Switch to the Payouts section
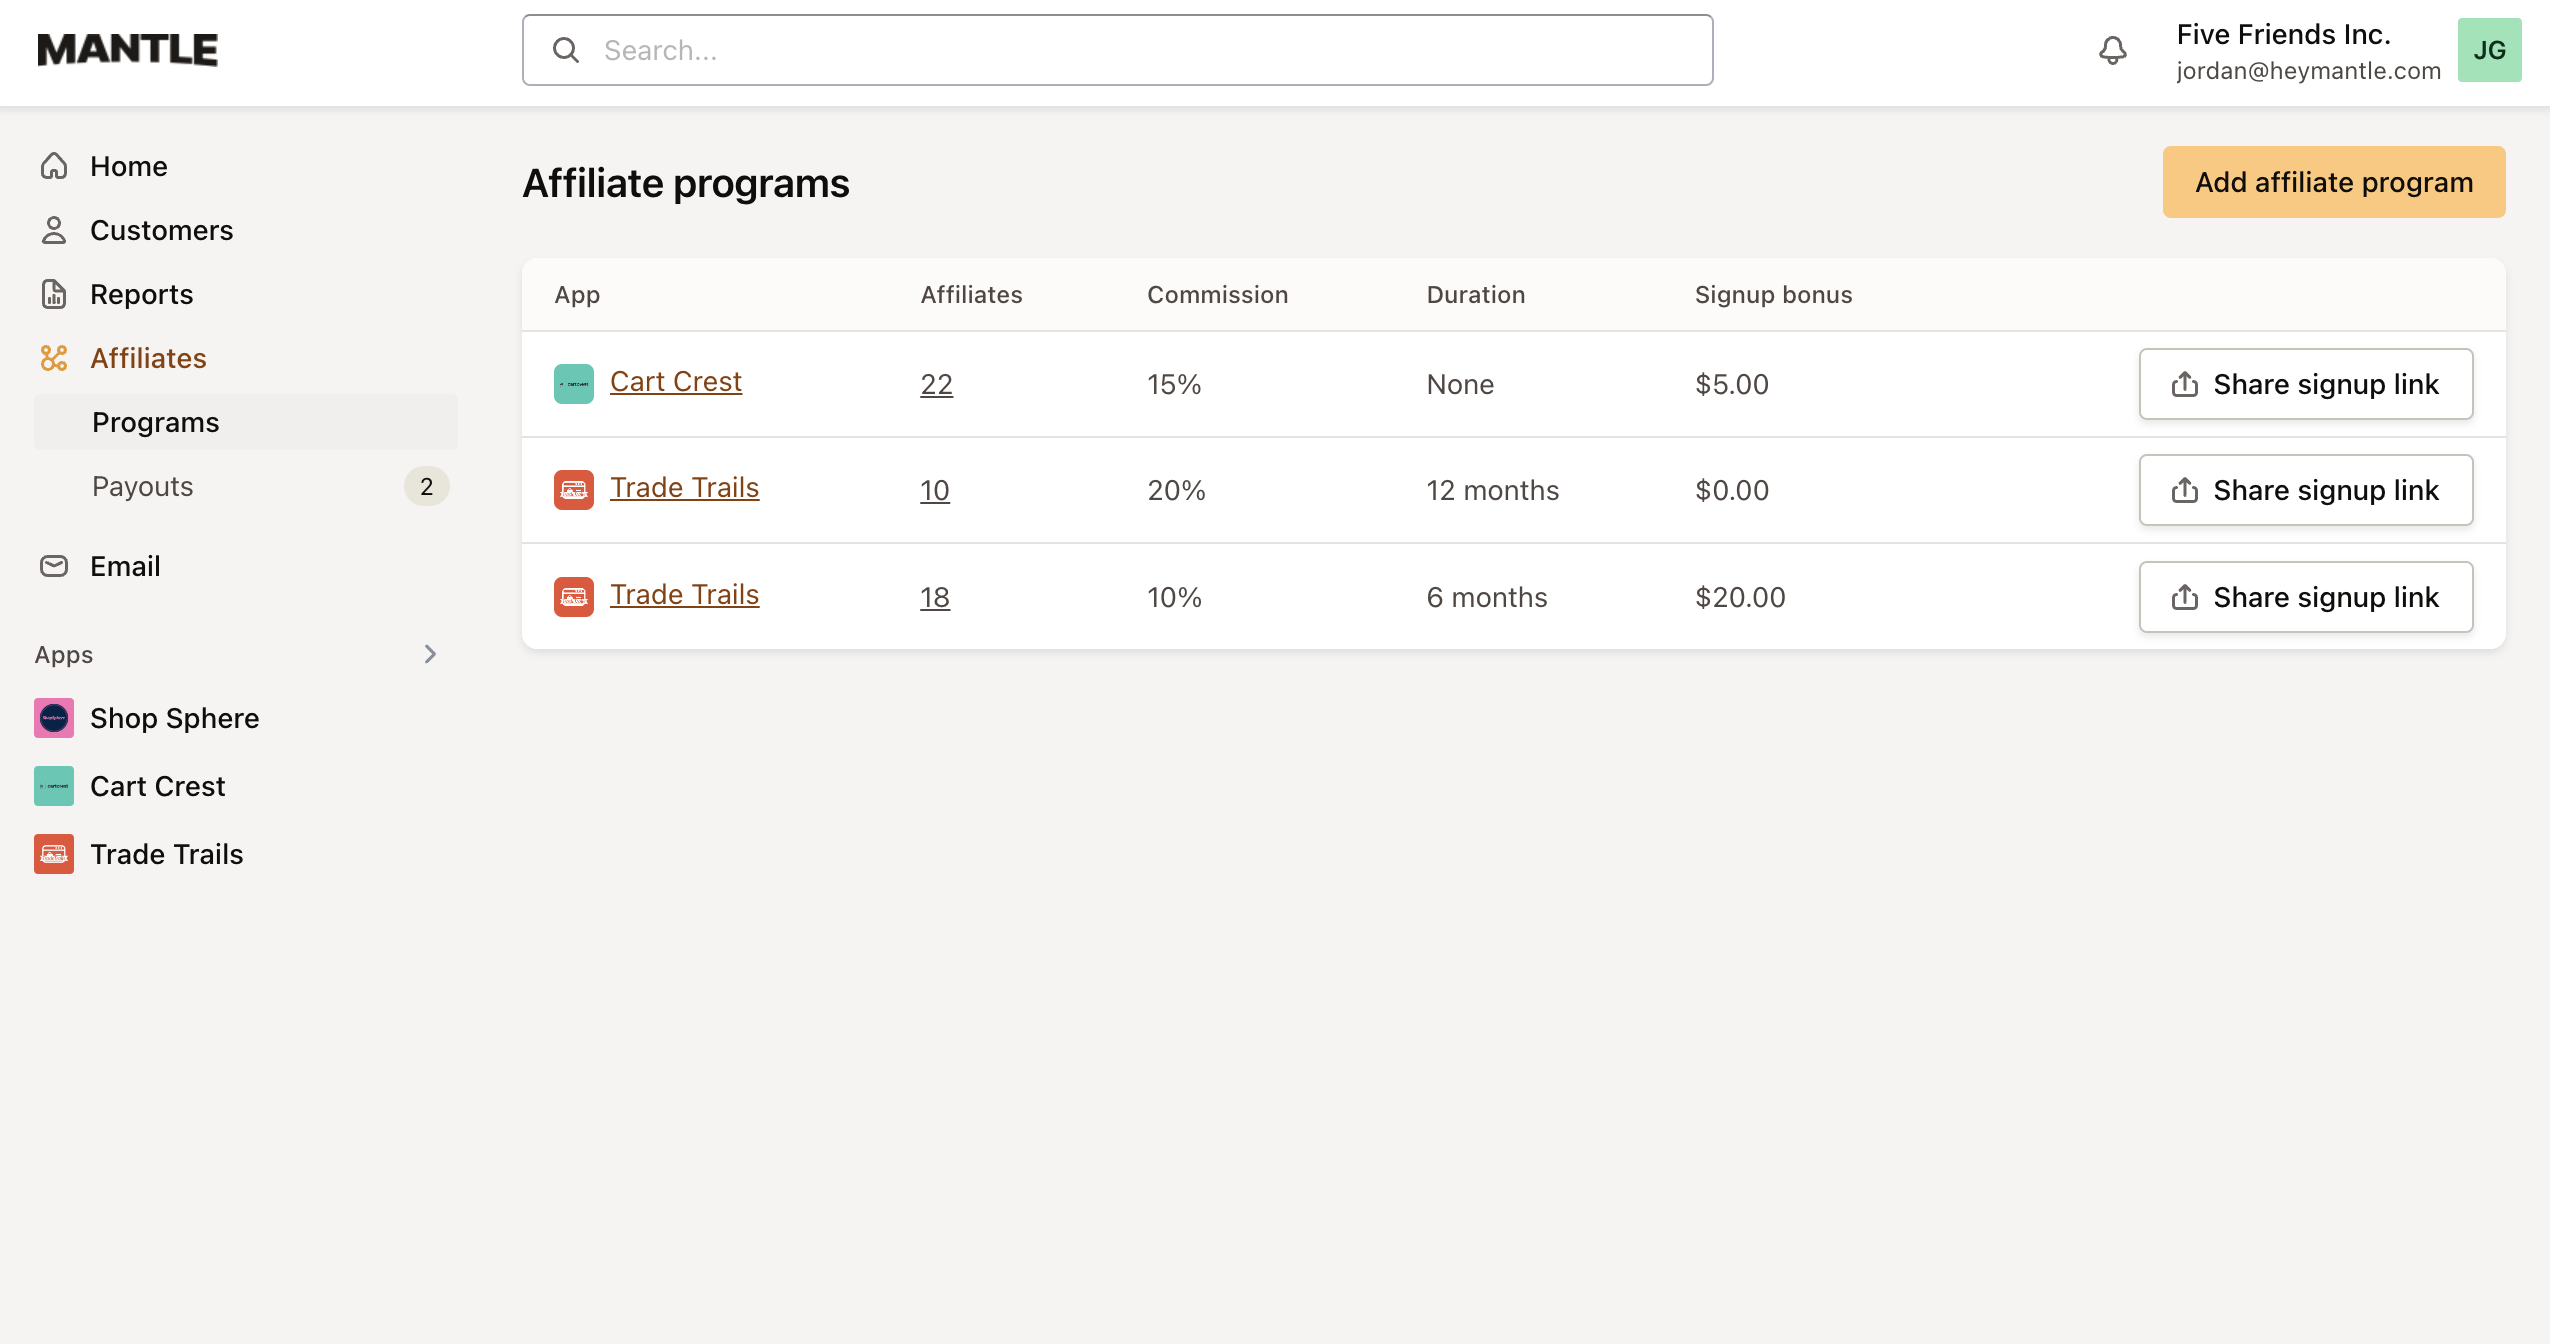The image size is (2550, 1344). 143,486
